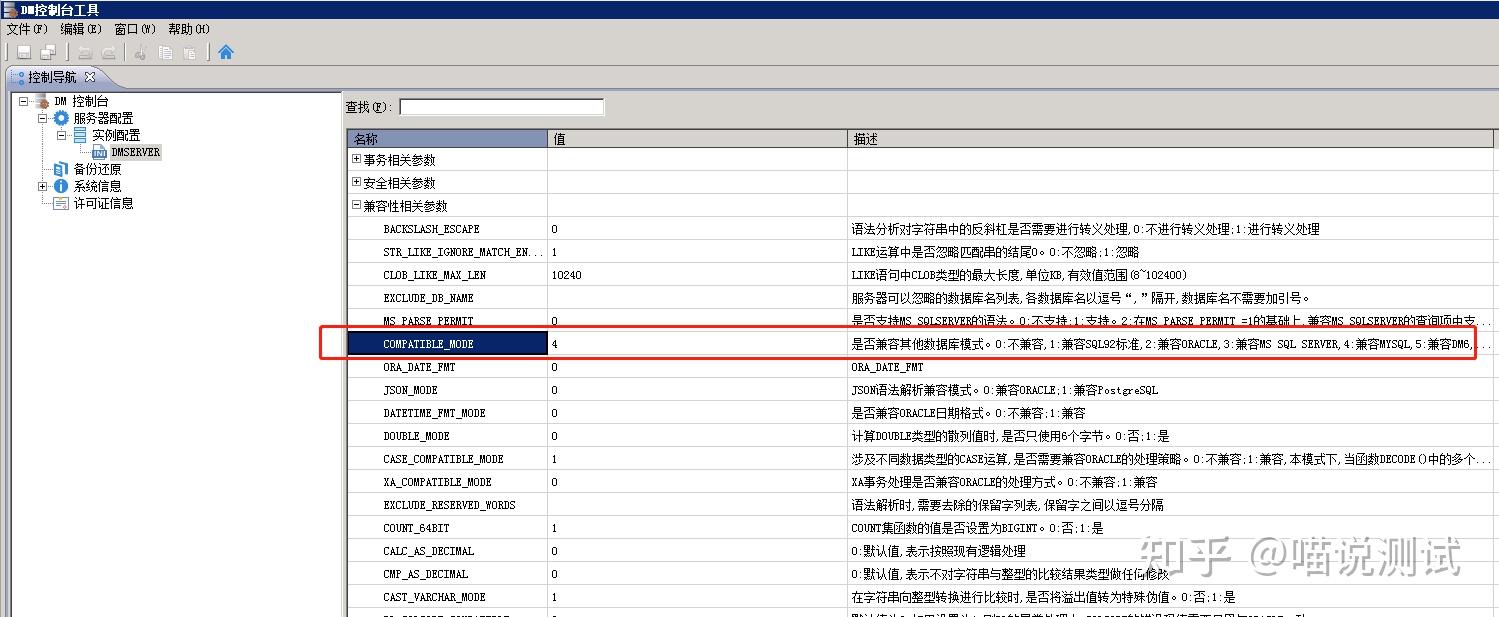Select the CLOB_LIKE_MAX_LEN parameter name
This screenshot has height=617, width=1499.
click(x=434, y=275)
